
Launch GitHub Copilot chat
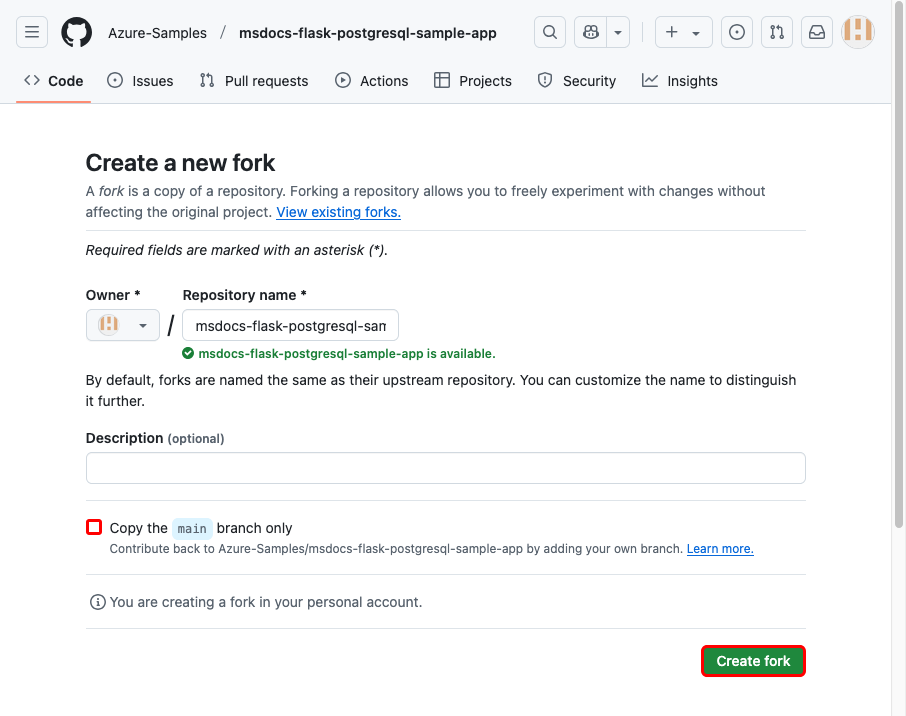(590, 31)
